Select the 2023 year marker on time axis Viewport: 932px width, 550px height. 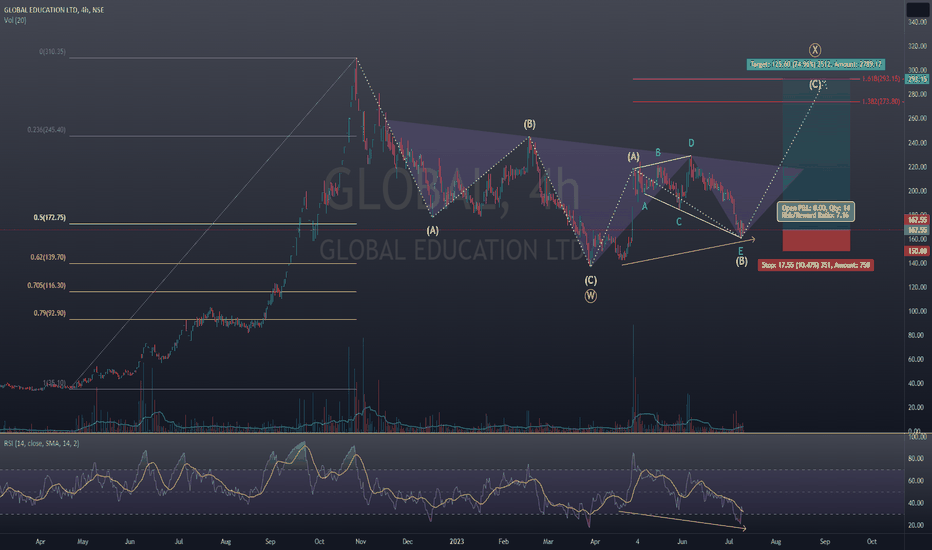pyautogui.click(x=456, y=542)
